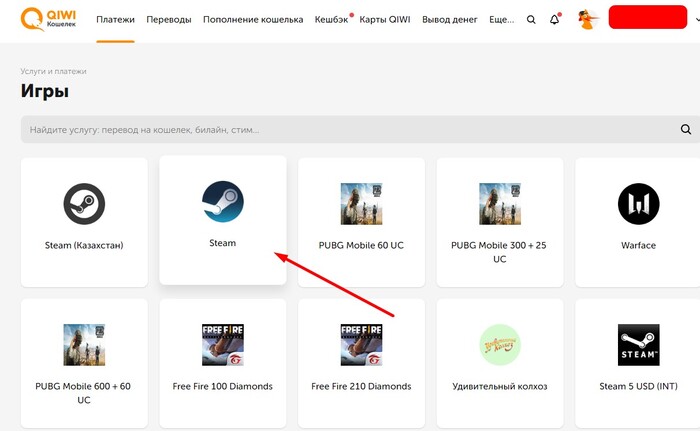Image resolution: width=700 pixels, height=431 pixels.
Task: Click the Услуги и платежи breadcrumb link
Action: point(53,71)
